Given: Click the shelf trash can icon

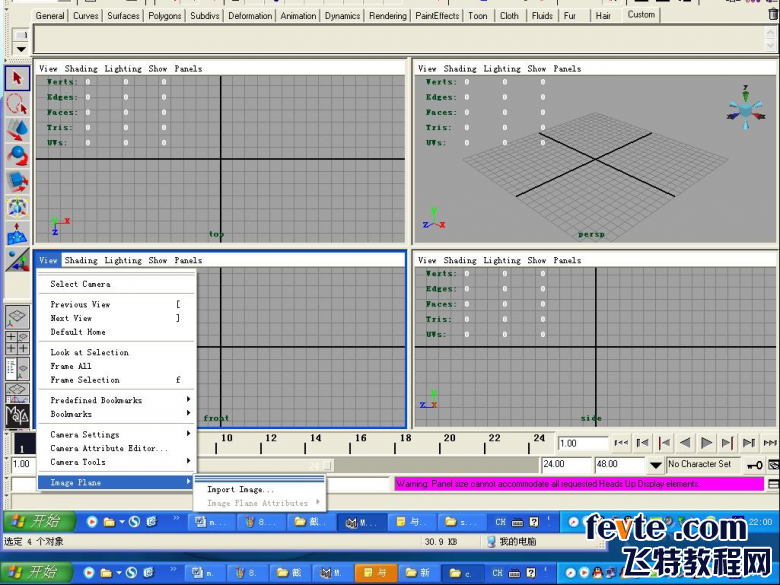Looking at the screenshot, I should [x=774, y=14].
